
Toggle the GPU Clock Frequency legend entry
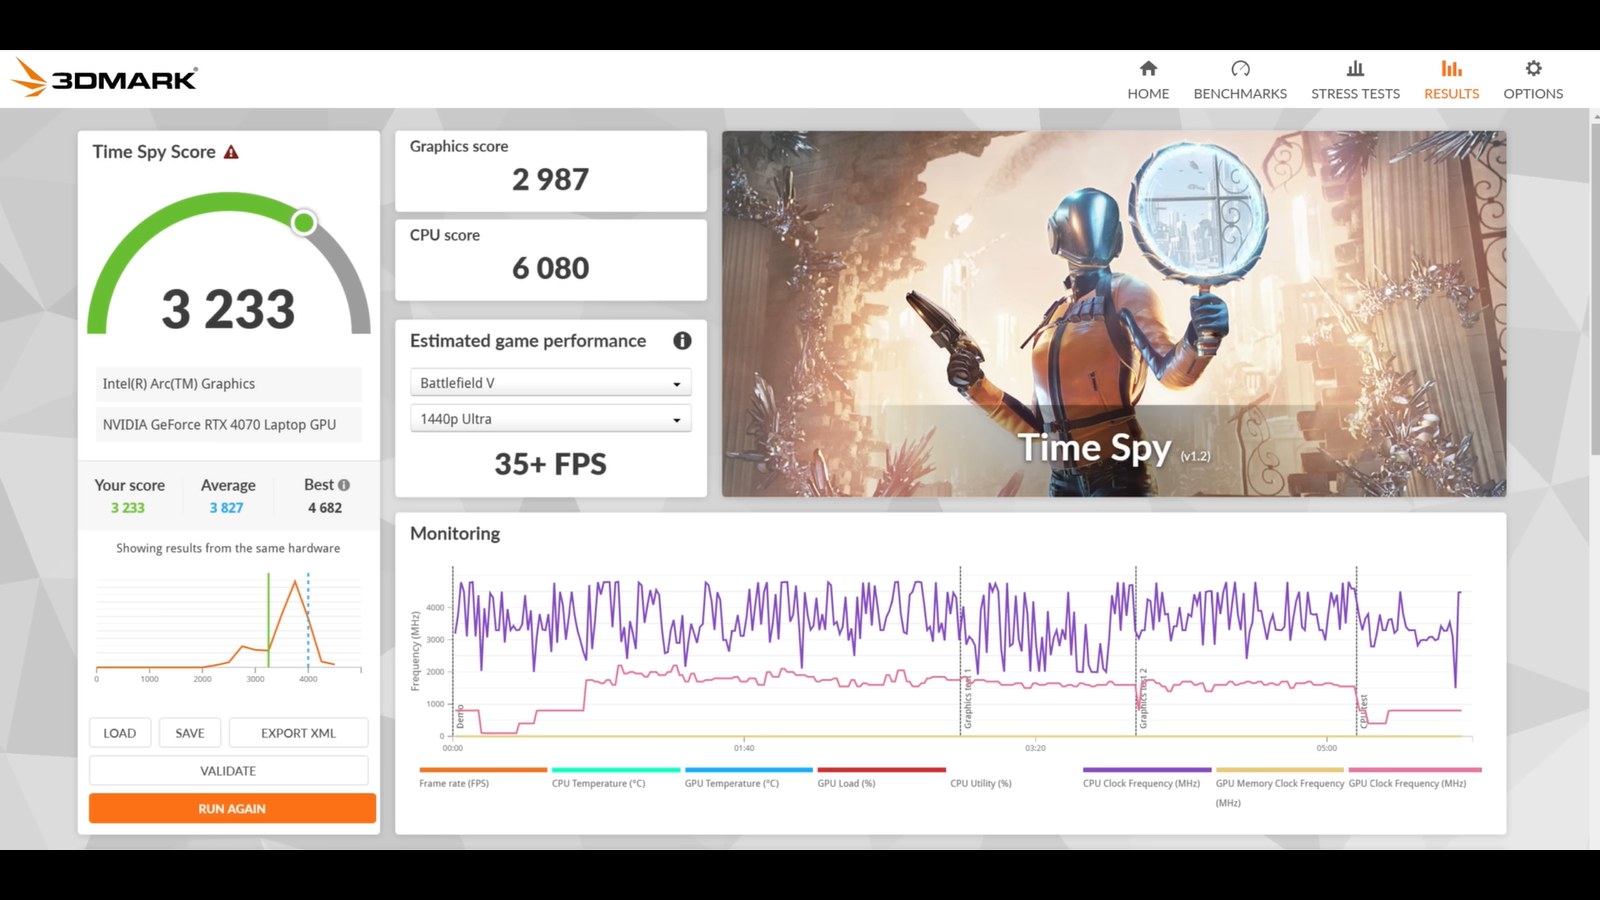coord(1415,778)
